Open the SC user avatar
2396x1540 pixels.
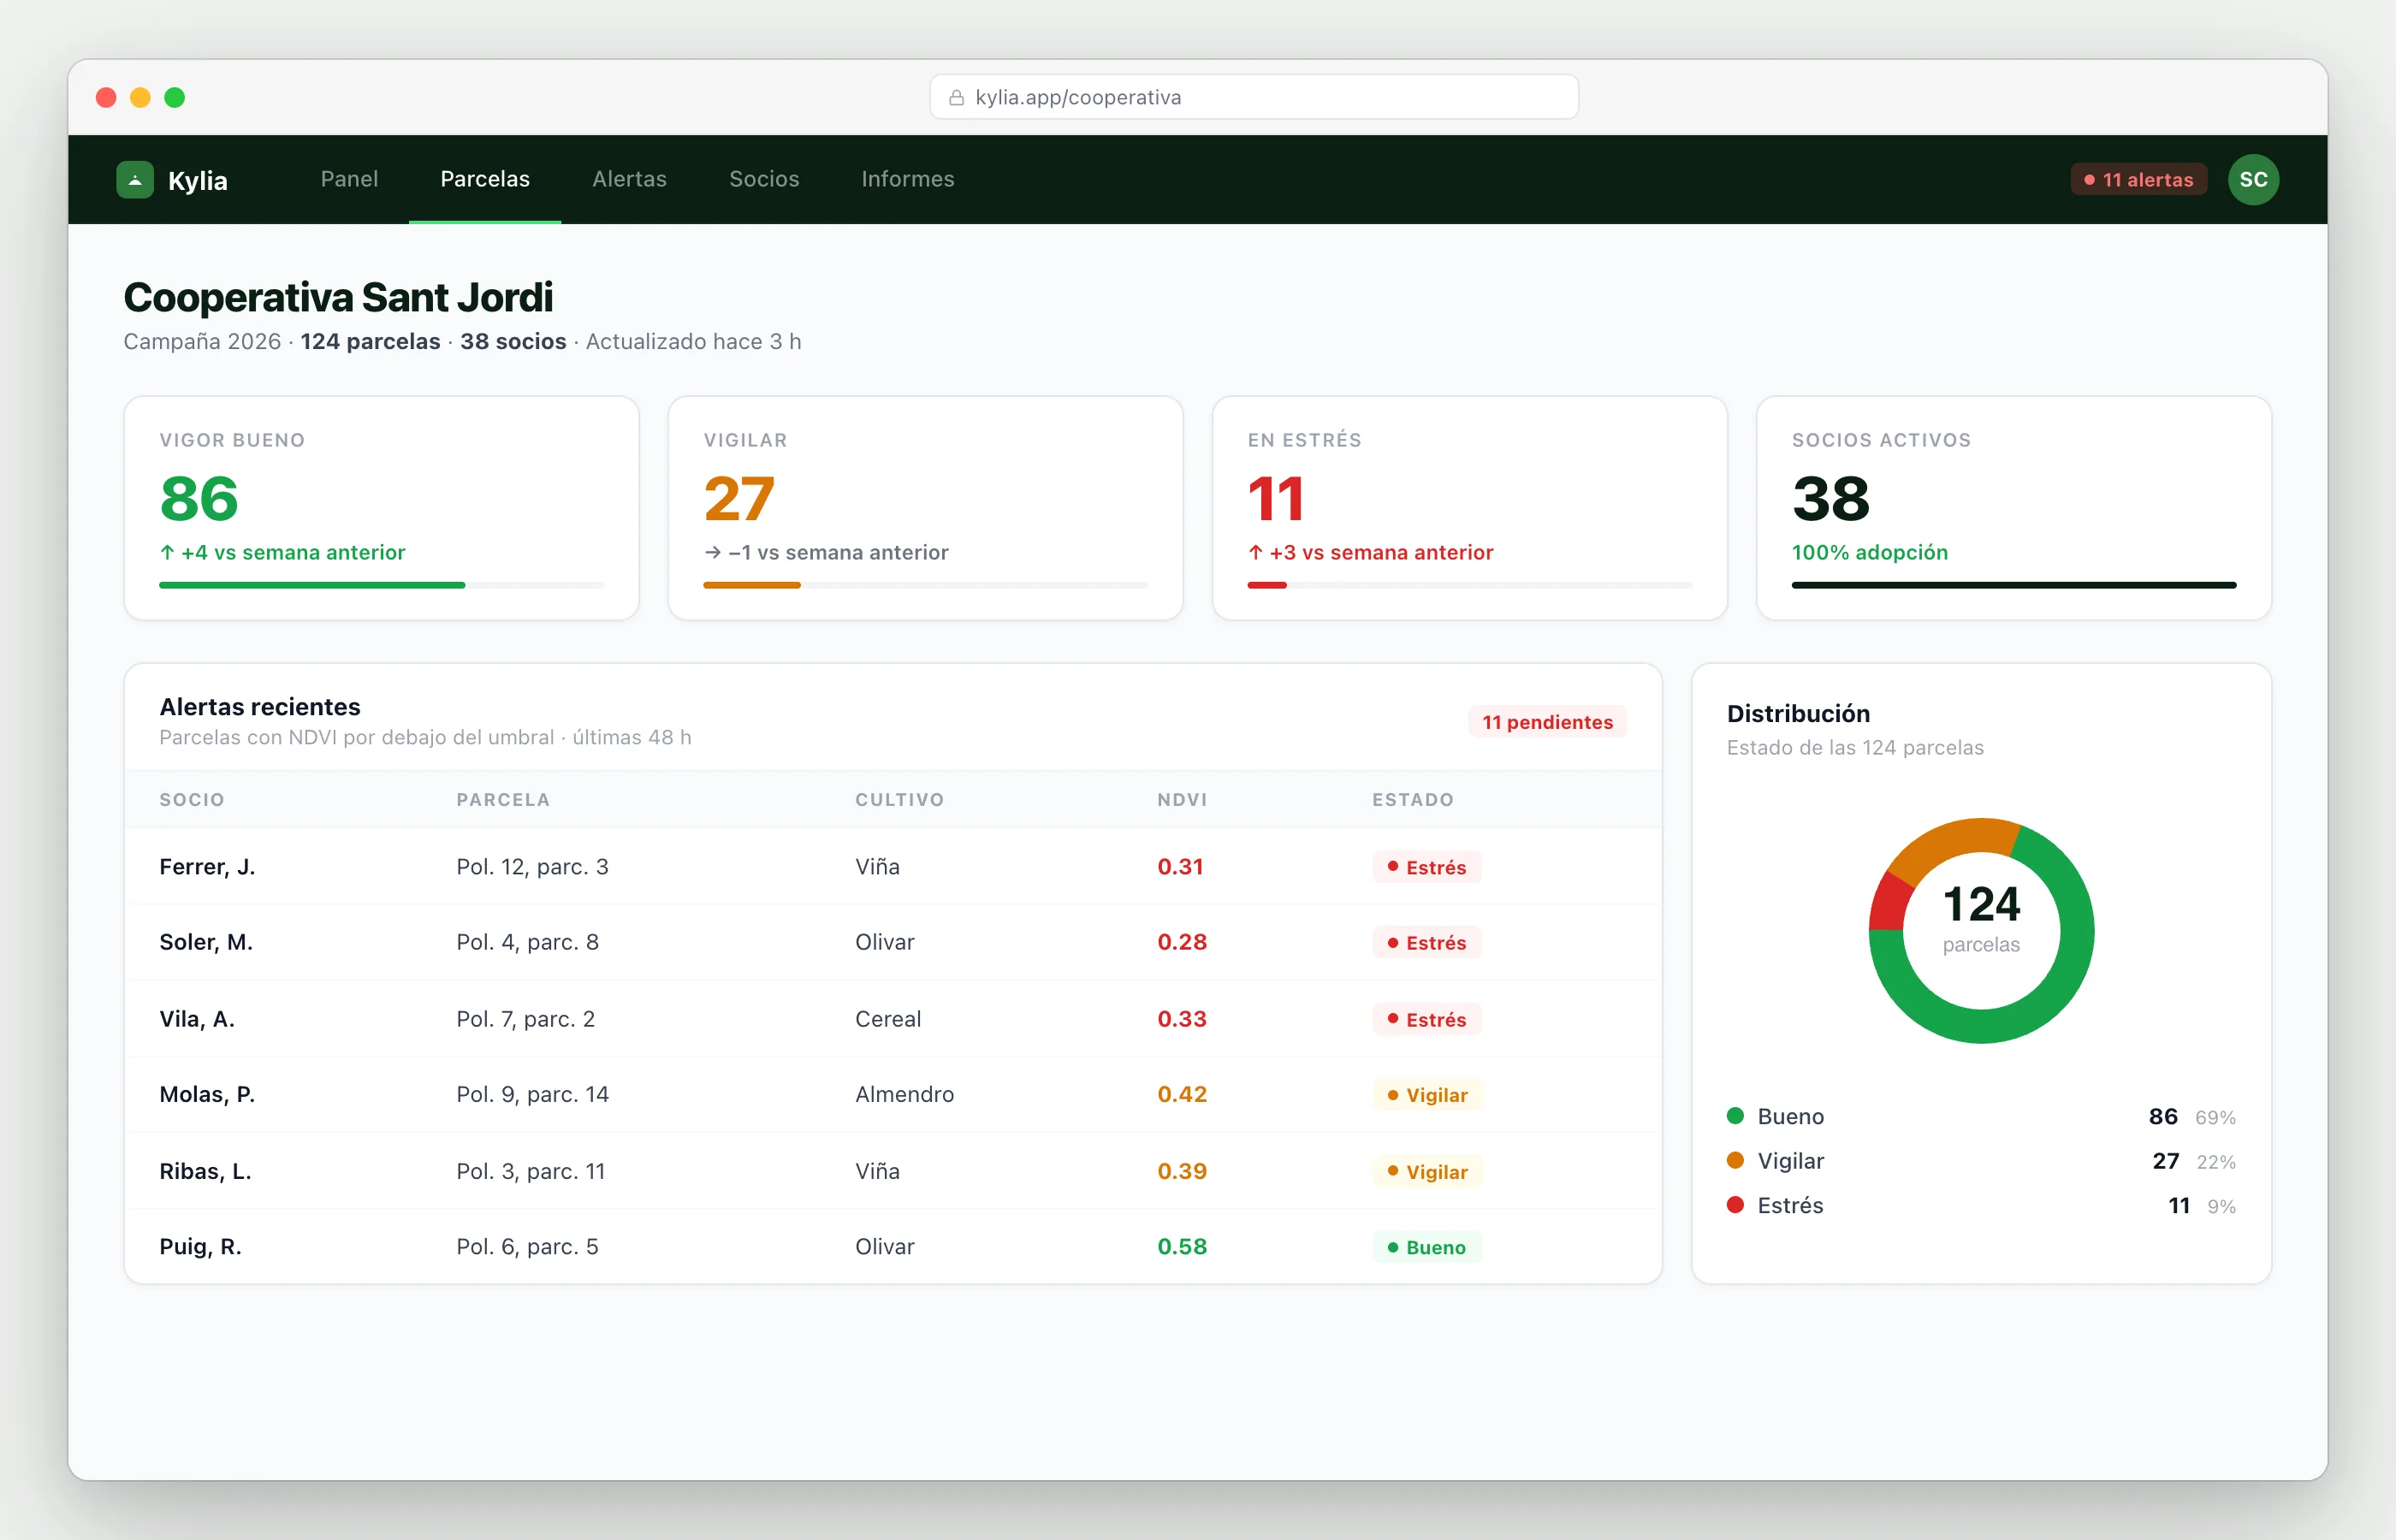[x=2253, y=180]
